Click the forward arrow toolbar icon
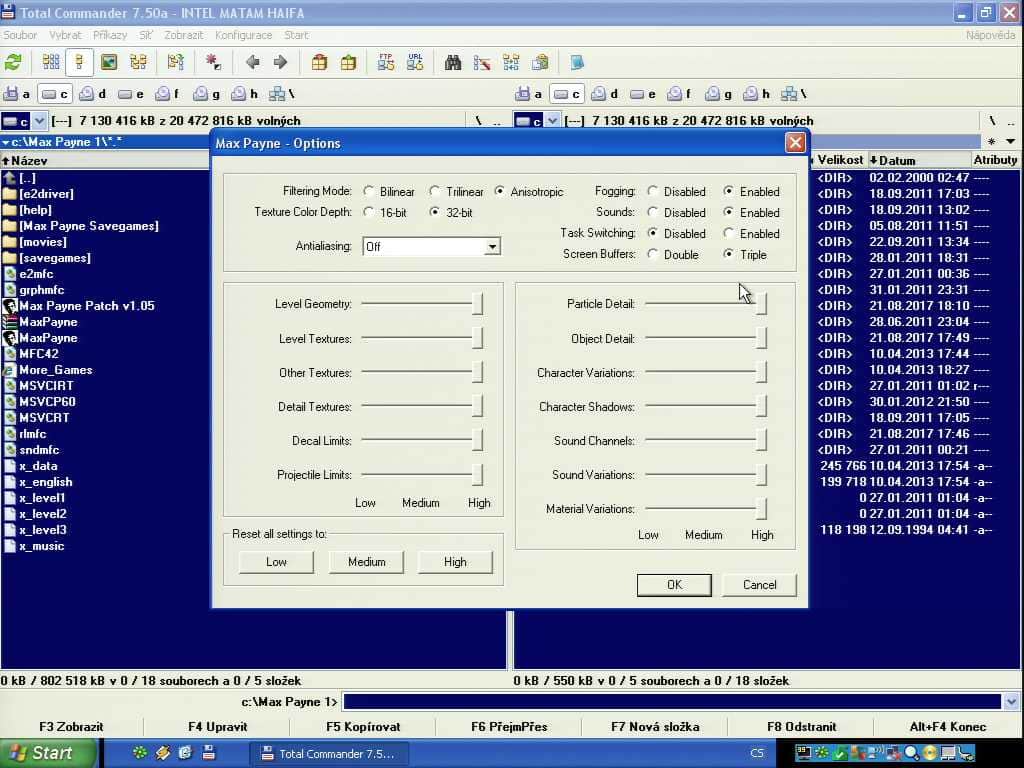Image resolution: width=1024 pixels, height=768 pixels. pyautogui.click(x=281, y=63)
